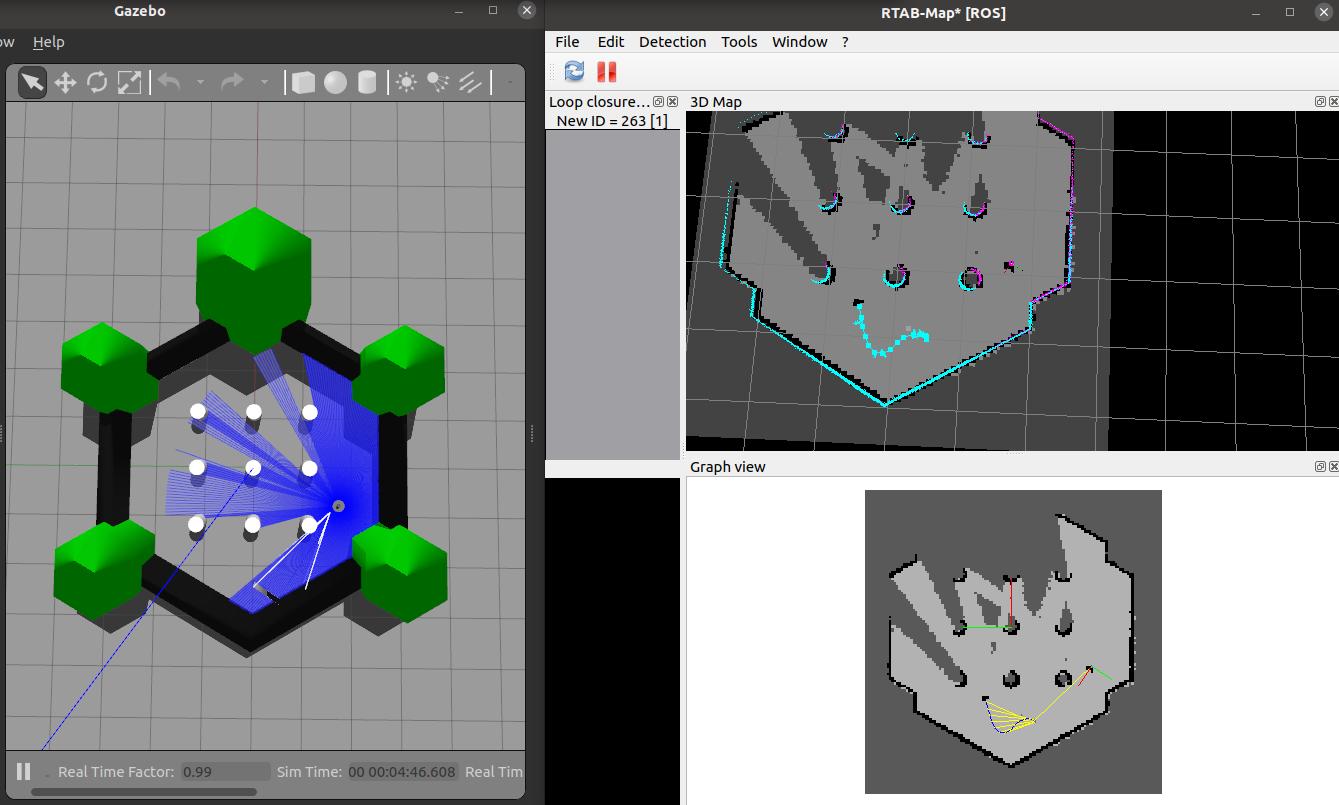Insert a sphere shape into the scene
This screenshot has height=805, width=1339.
point(335,82)
